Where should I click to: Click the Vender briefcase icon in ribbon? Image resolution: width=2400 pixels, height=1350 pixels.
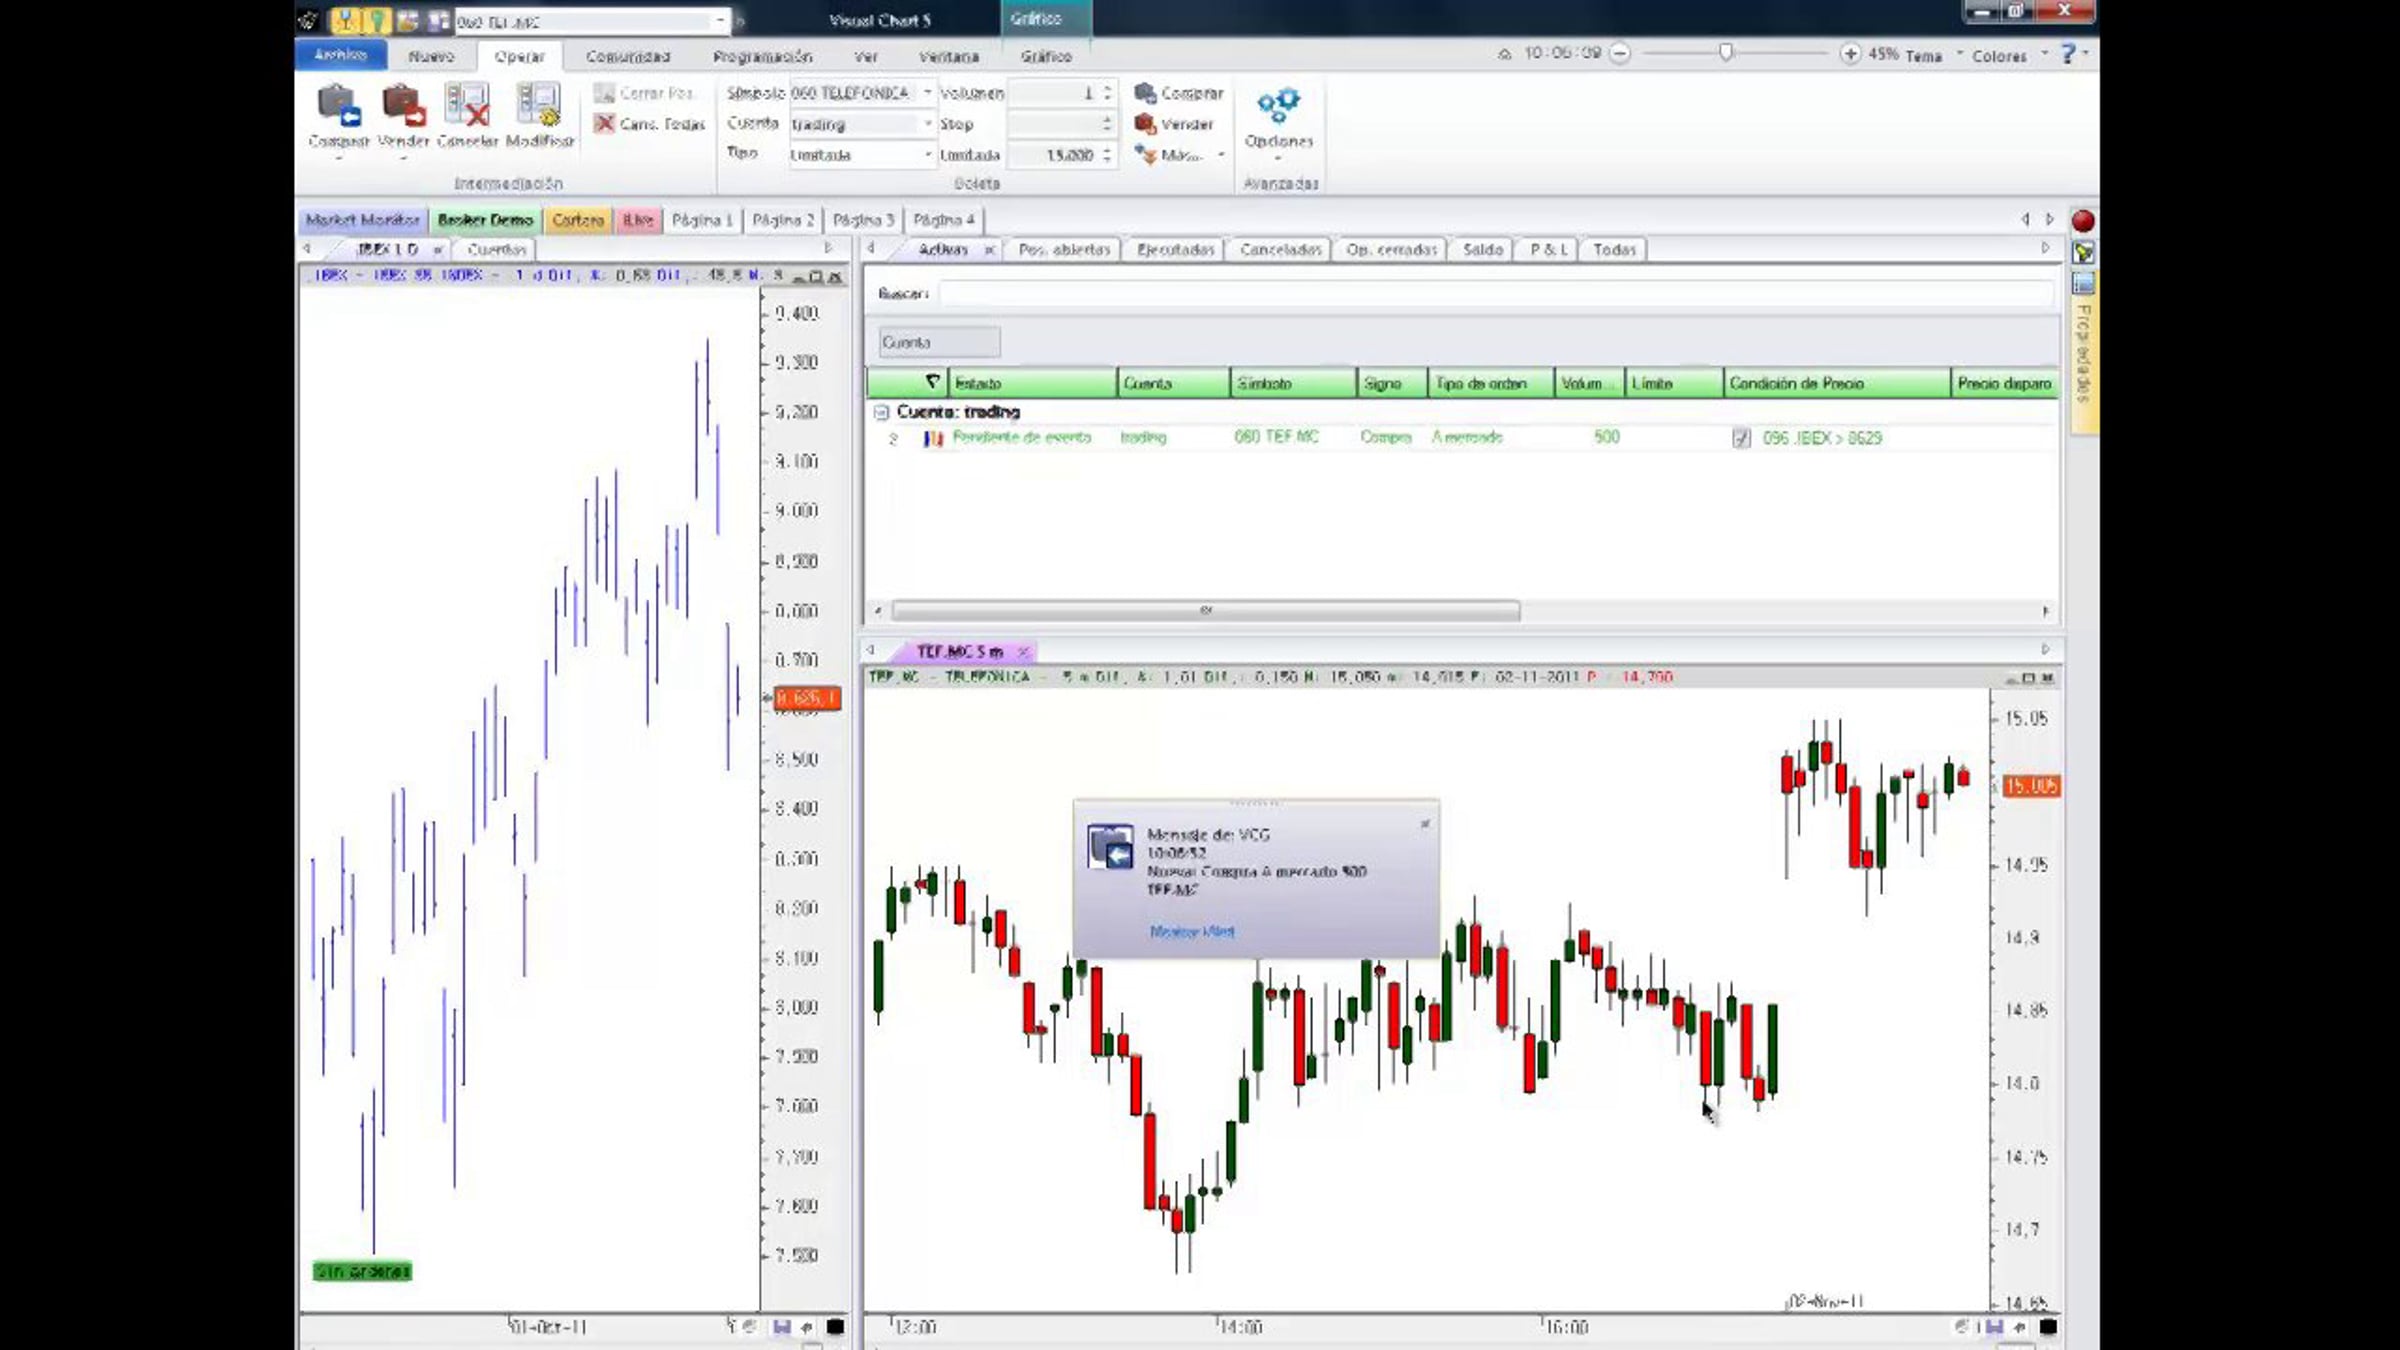pyautogui.click(x=403, y=107)
